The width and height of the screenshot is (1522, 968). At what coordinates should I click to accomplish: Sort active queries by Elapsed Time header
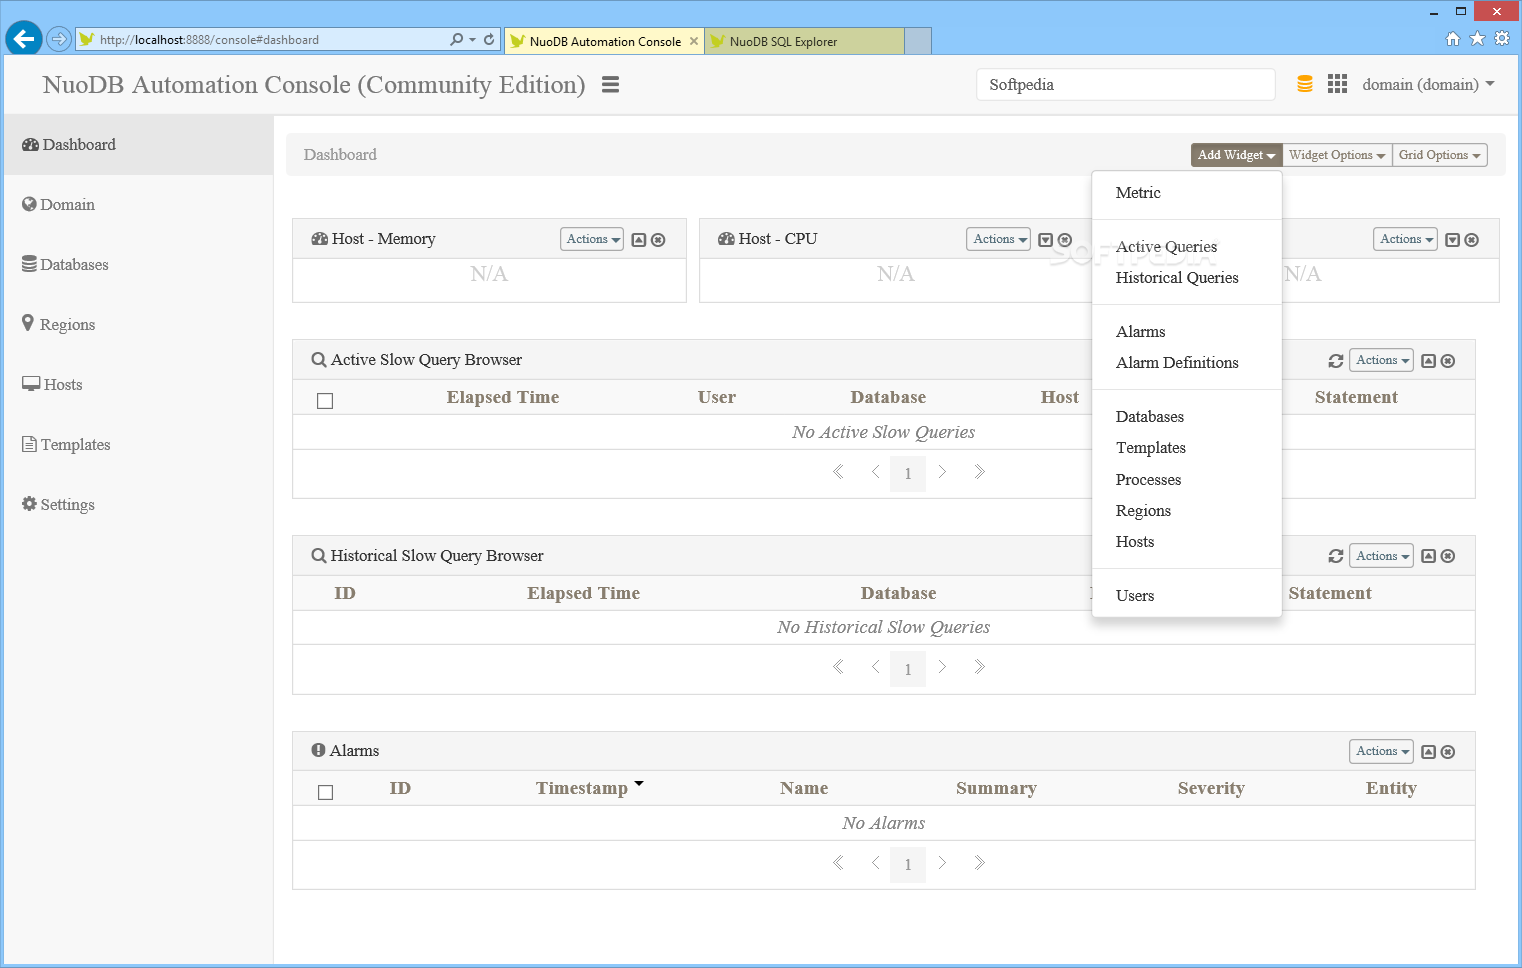502,397
